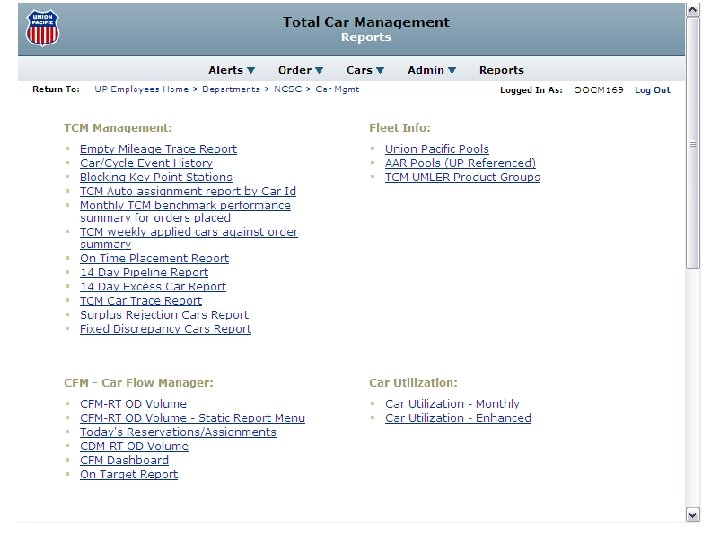Open the Alerts dropdown menu
720x540 pixels.
tap(231, 70)
